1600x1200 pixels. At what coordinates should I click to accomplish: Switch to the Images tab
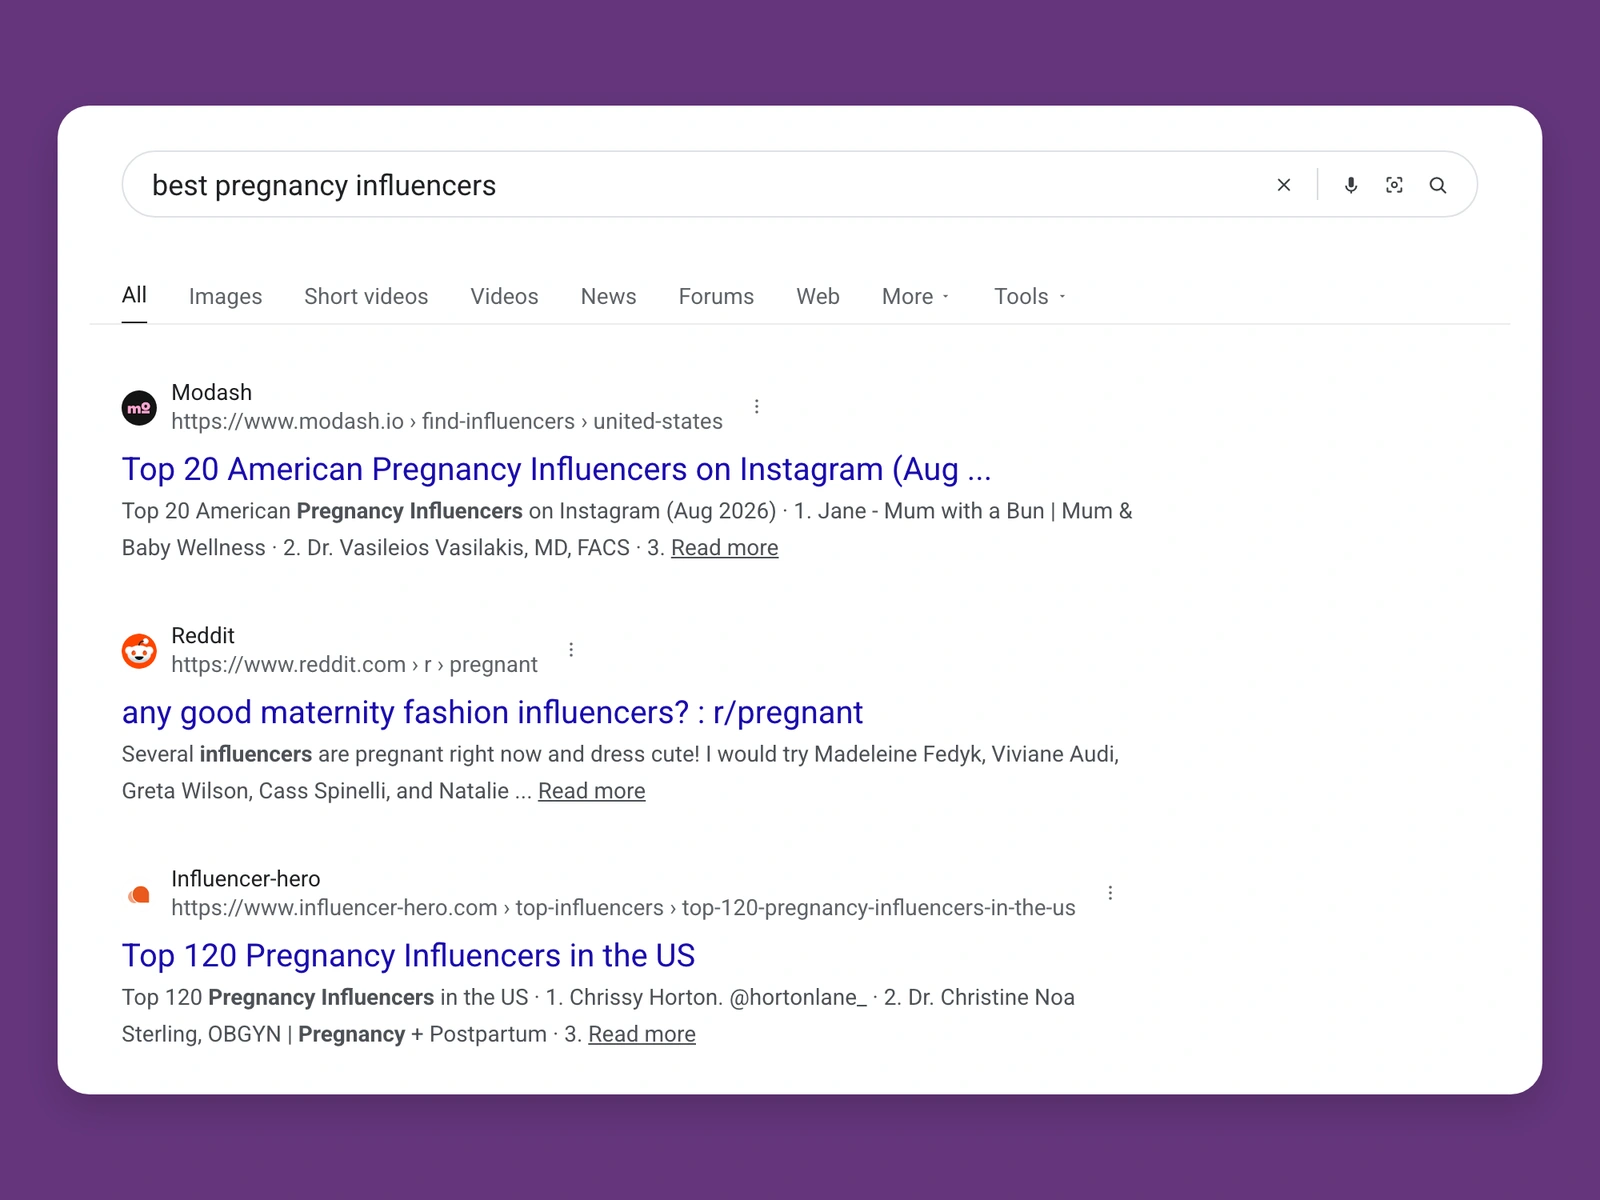point(225,296)
